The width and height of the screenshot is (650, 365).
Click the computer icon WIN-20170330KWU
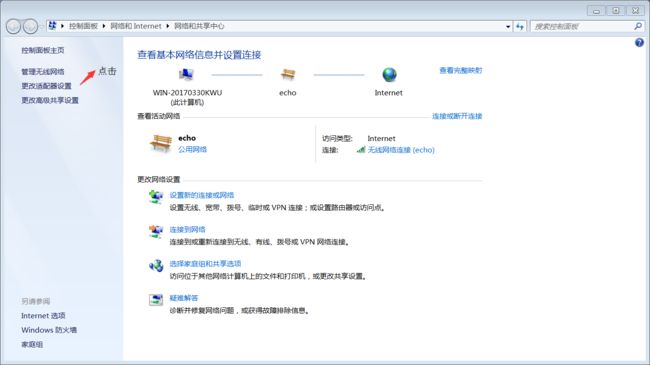coord(187,75)
